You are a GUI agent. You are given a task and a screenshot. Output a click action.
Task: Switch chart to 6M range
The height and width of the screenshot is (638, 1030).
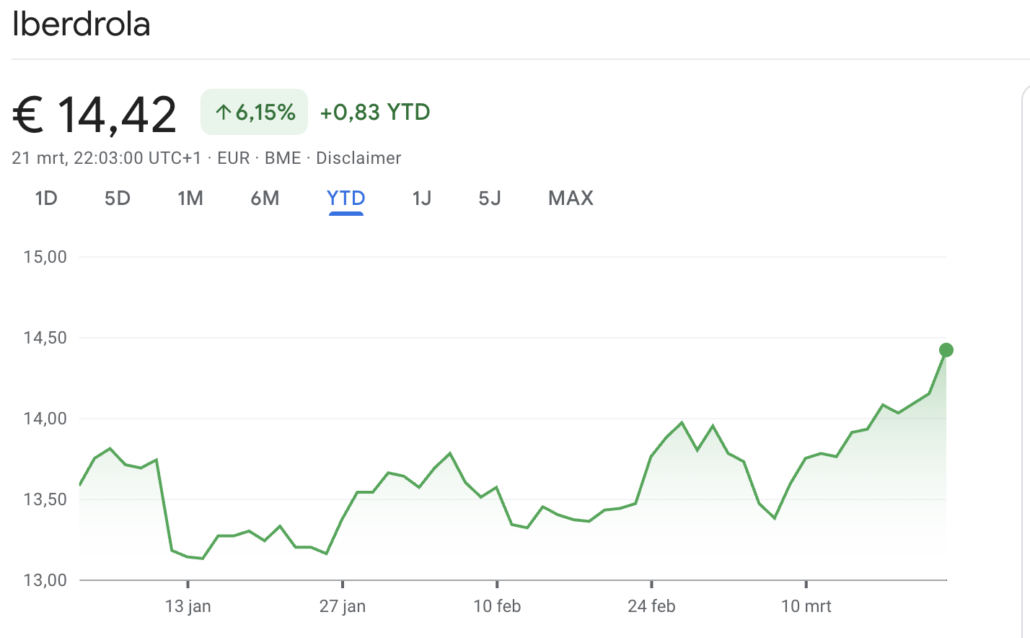tap(265, 198)
